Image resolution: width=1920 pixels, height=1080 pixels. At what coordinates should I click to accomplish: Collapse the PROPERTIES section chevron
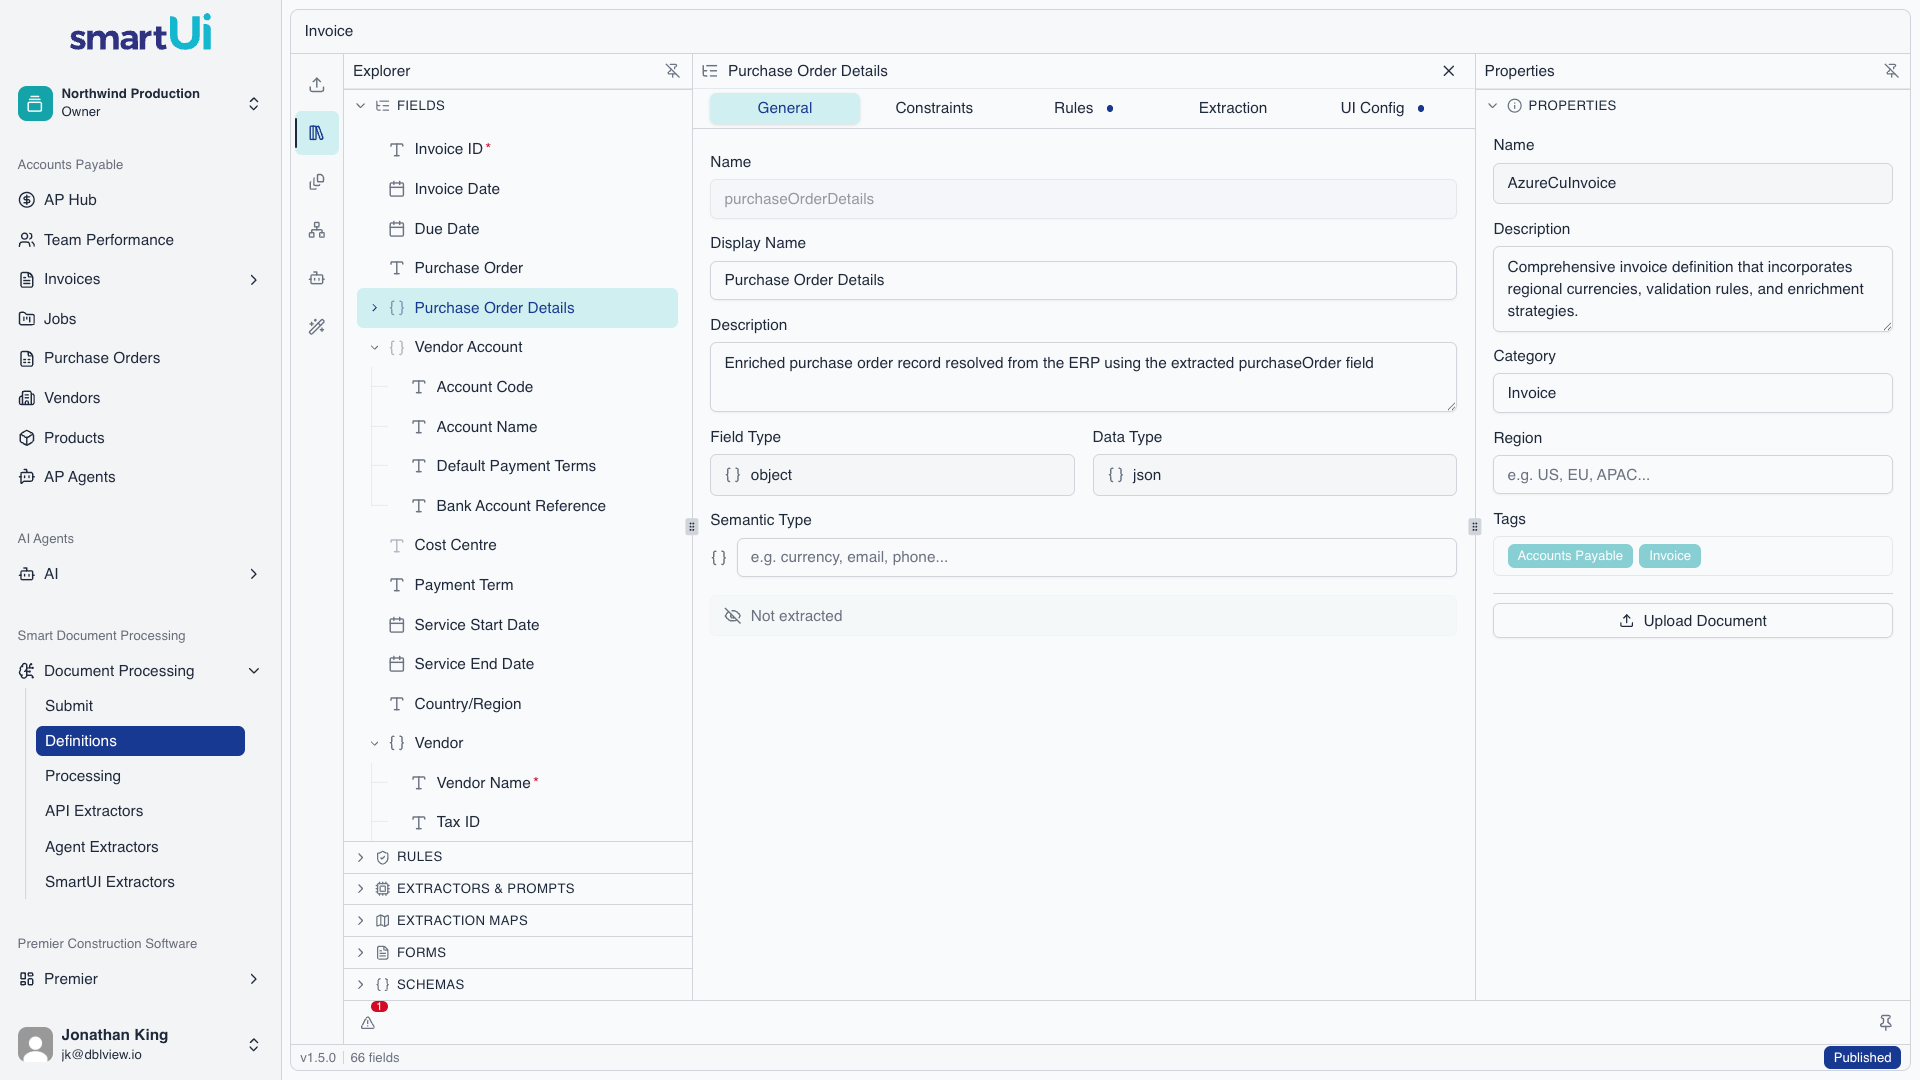1493,106
